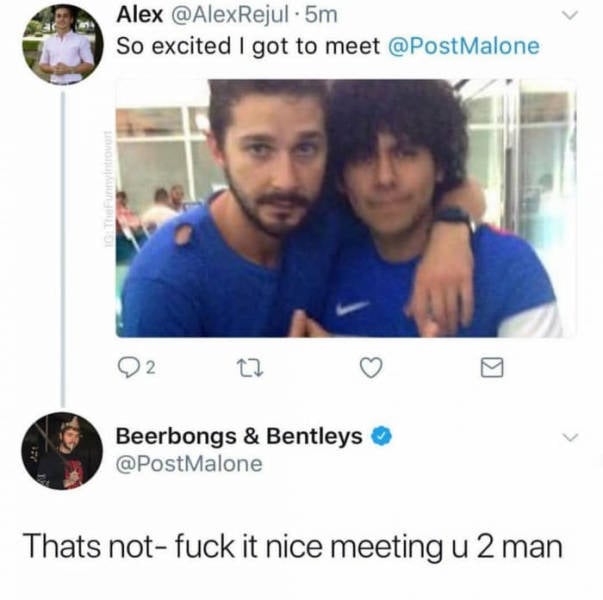
Task: Retweet Alex's tweet
Action: pos(248,370)
